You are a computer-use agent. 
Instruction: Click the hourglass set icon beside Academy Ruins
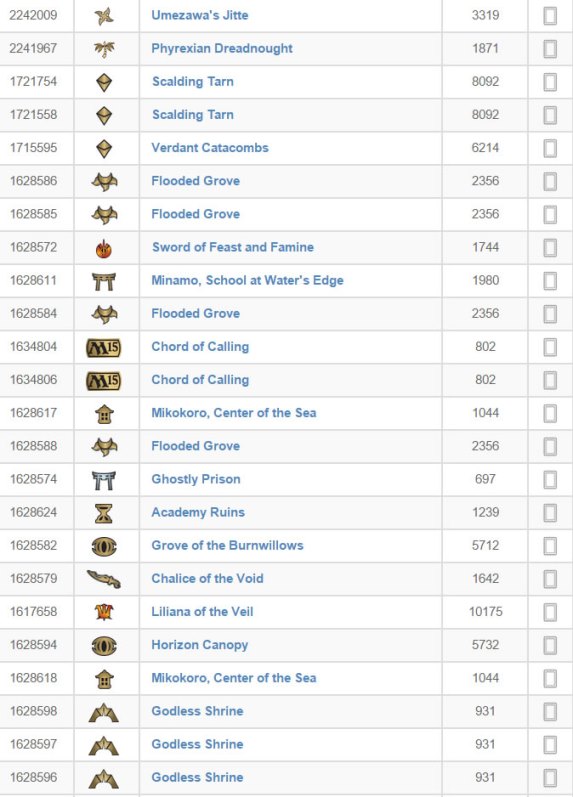(x=104, y=513)
